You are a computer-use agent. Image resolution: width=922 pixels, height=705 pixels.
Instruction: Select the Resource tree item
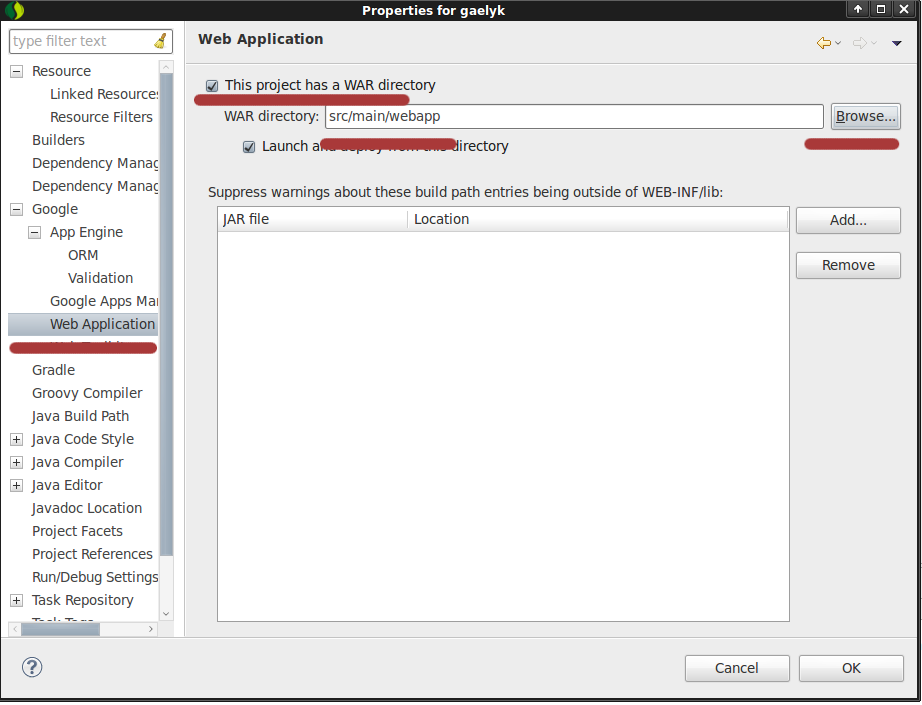[x=61, y=71]
